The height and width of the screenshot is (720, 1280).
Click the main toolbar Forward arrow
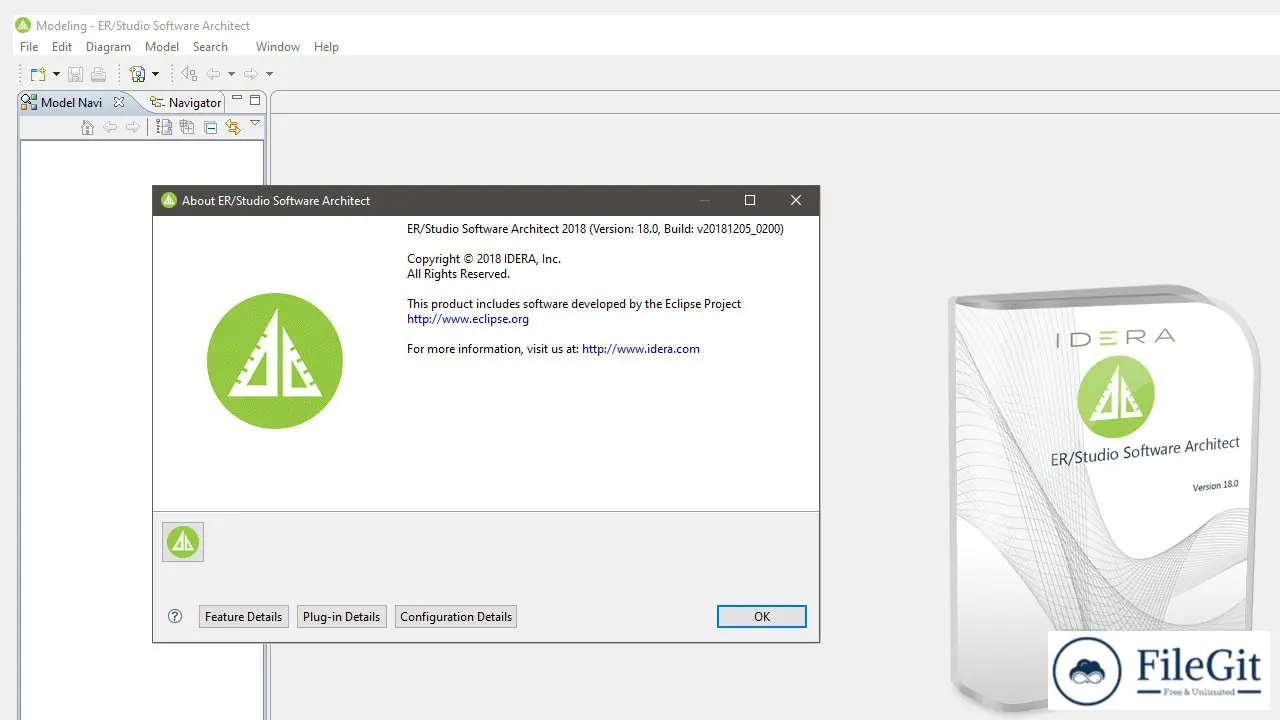click(x=251, y=74)
